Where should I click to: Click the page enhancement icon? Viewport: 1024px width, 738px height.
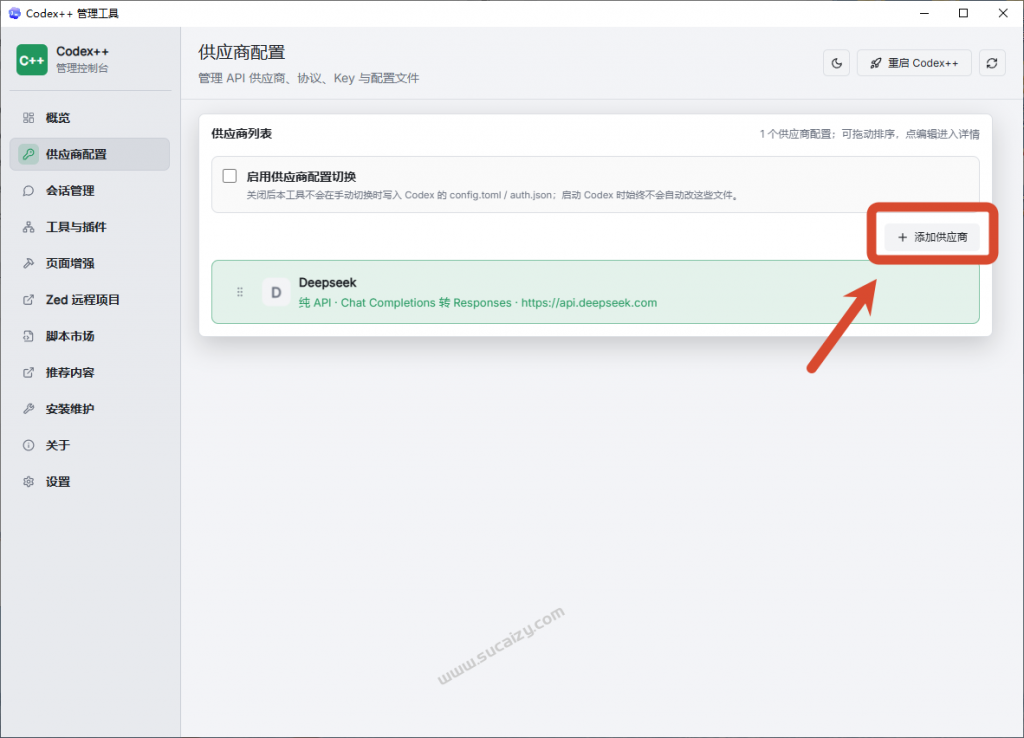click(28, 263)
